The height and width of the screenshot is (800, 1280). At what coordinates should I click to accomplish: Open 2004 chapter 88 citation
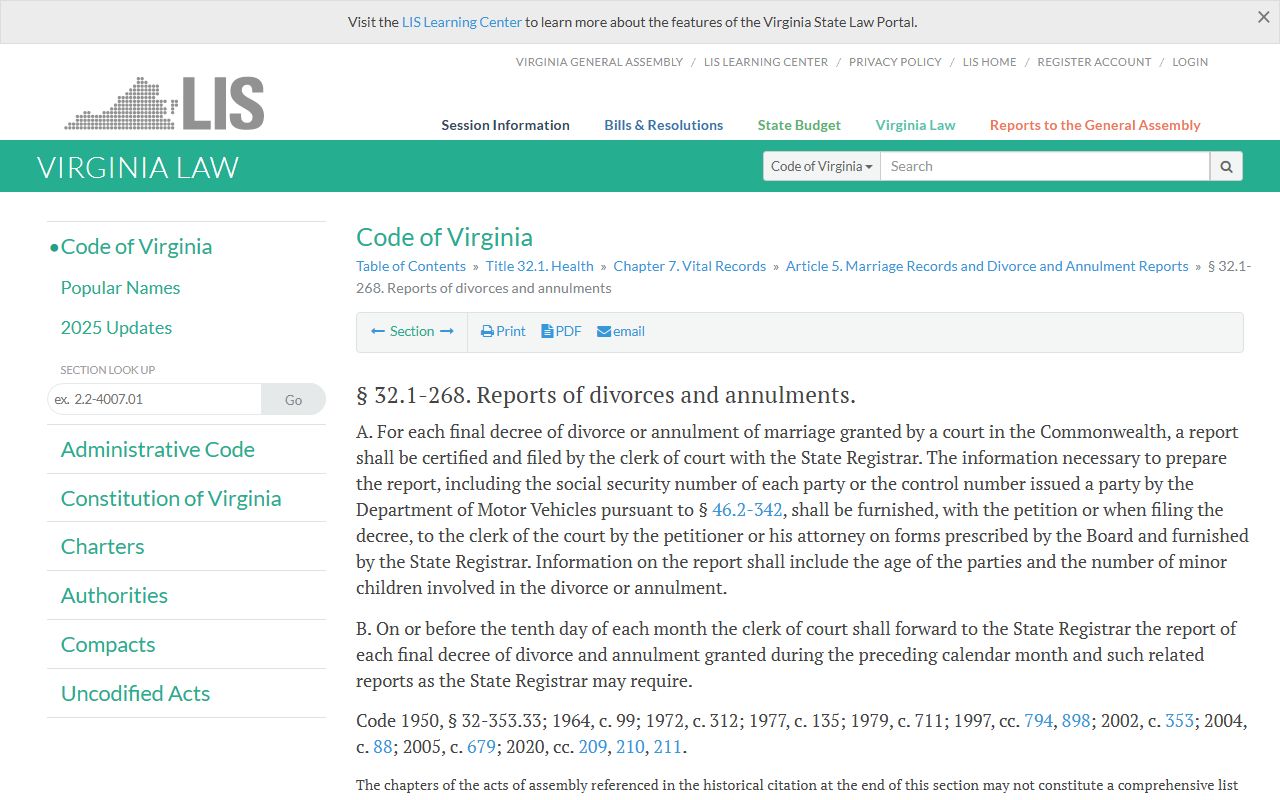(x=382, y=746)
